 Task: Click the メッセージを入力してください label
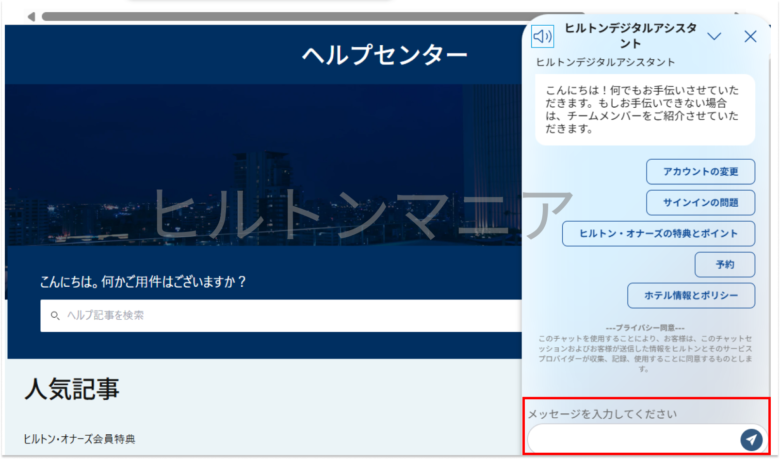click(x=602, y=414)
